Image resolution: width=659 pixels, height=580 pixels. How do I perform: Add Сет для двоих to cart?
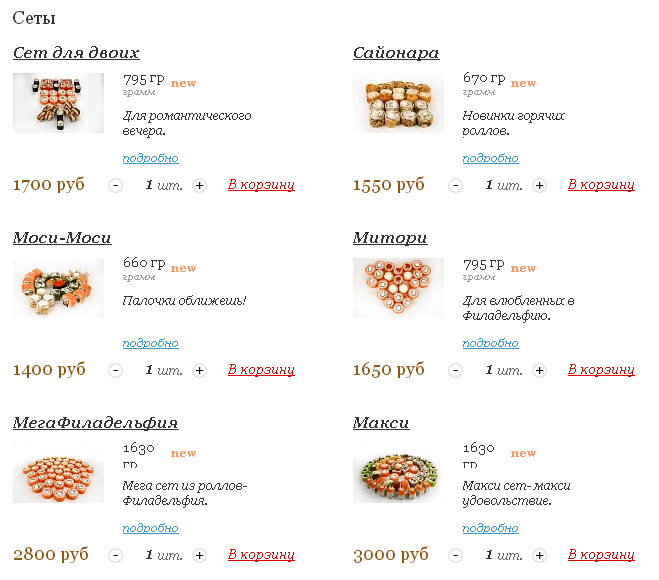click(x=261, y=185)
